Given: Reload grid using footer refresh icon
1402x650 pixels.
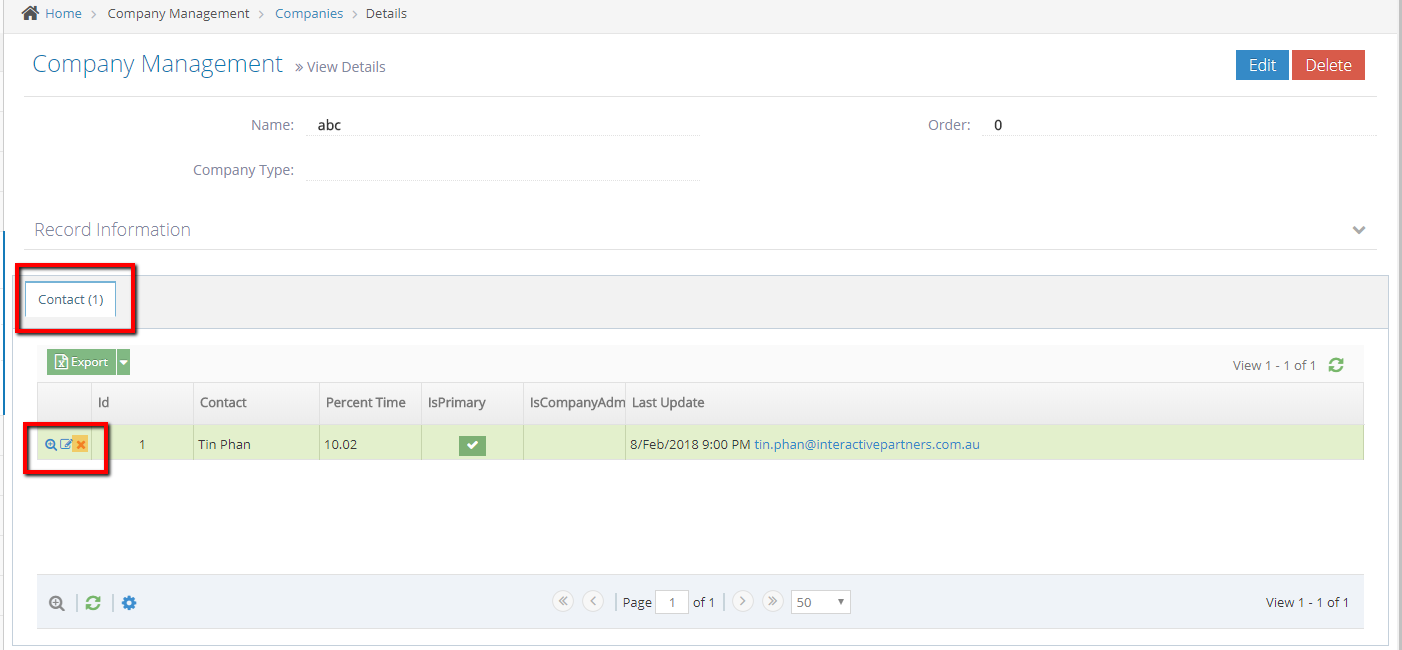Looking at the screenshot, I should click(93, 603).
